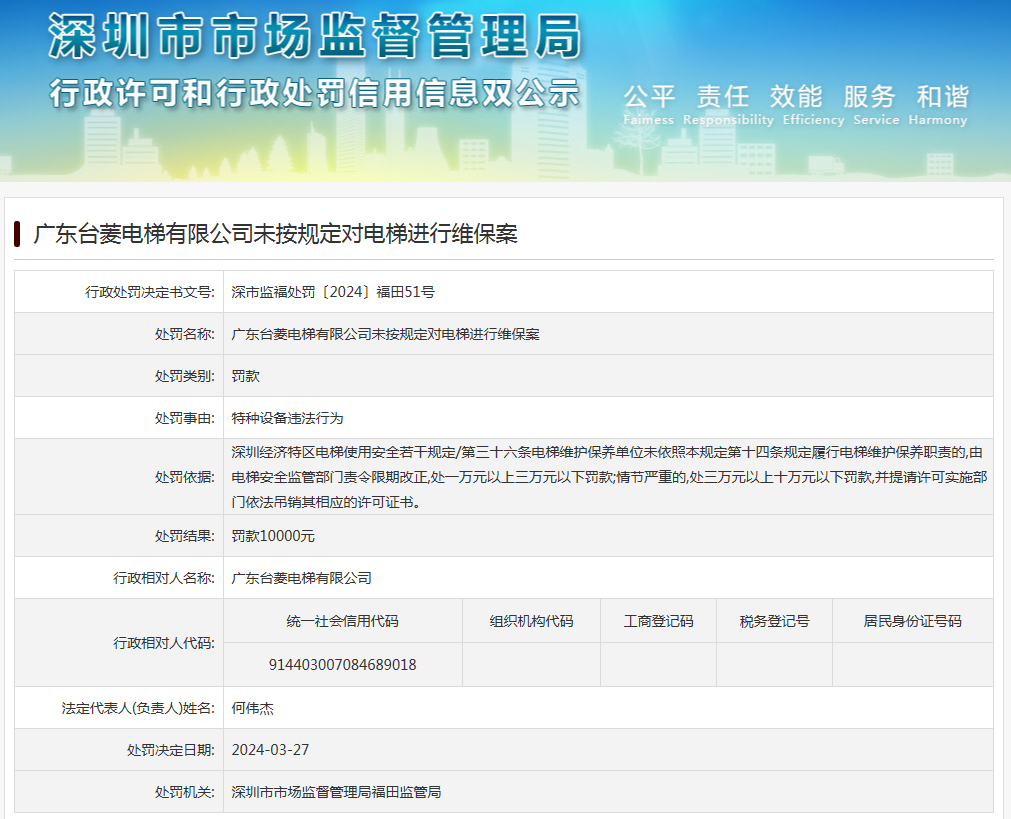Click the 处罚结果 label
Screen dimensions: 1011x819
pyautogui.click(x=184, y=536)
